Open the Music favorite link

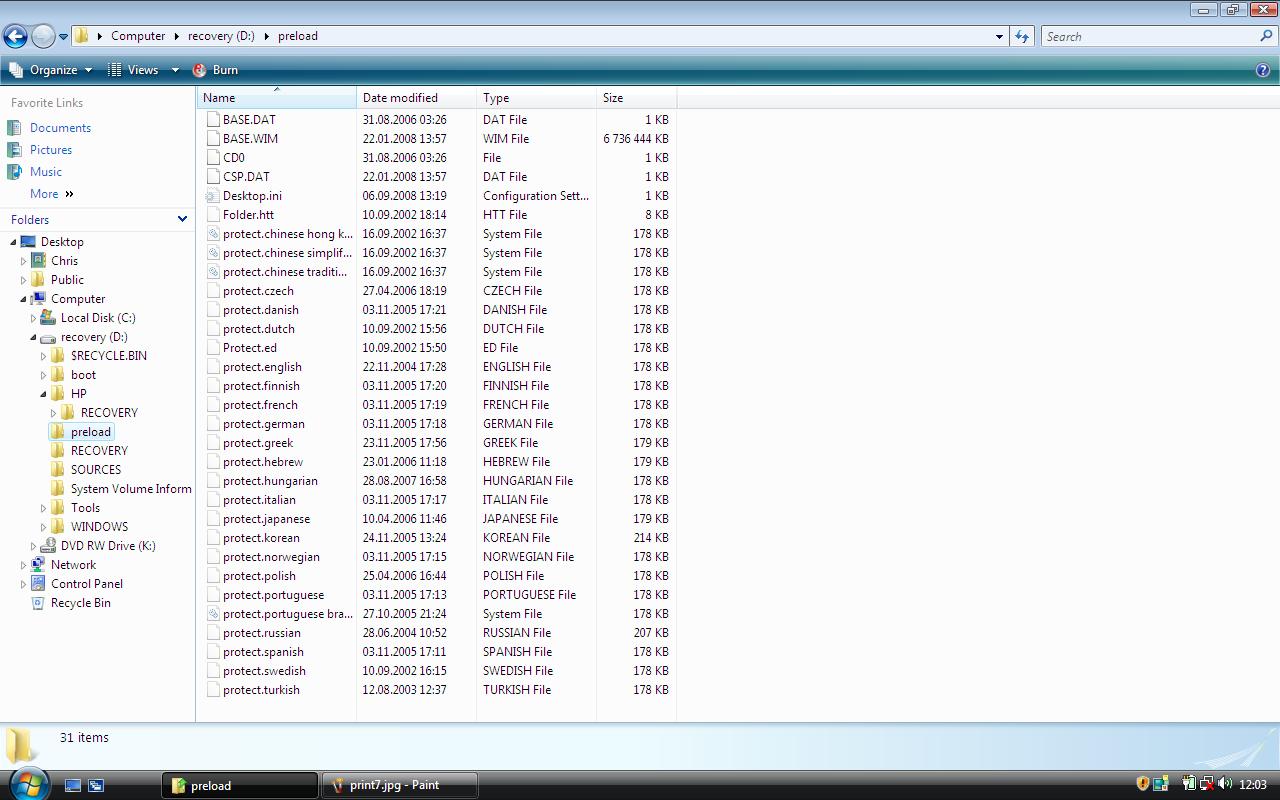[46, 172]
